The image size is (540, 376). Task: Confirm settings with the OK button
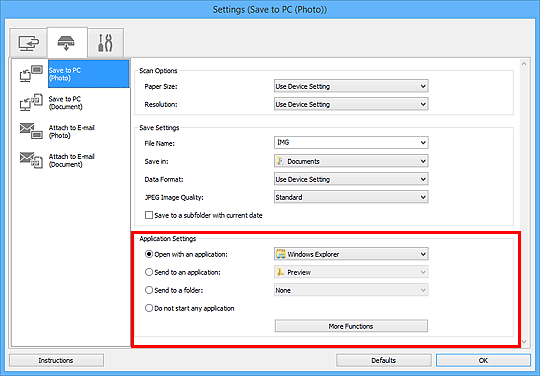483,360
